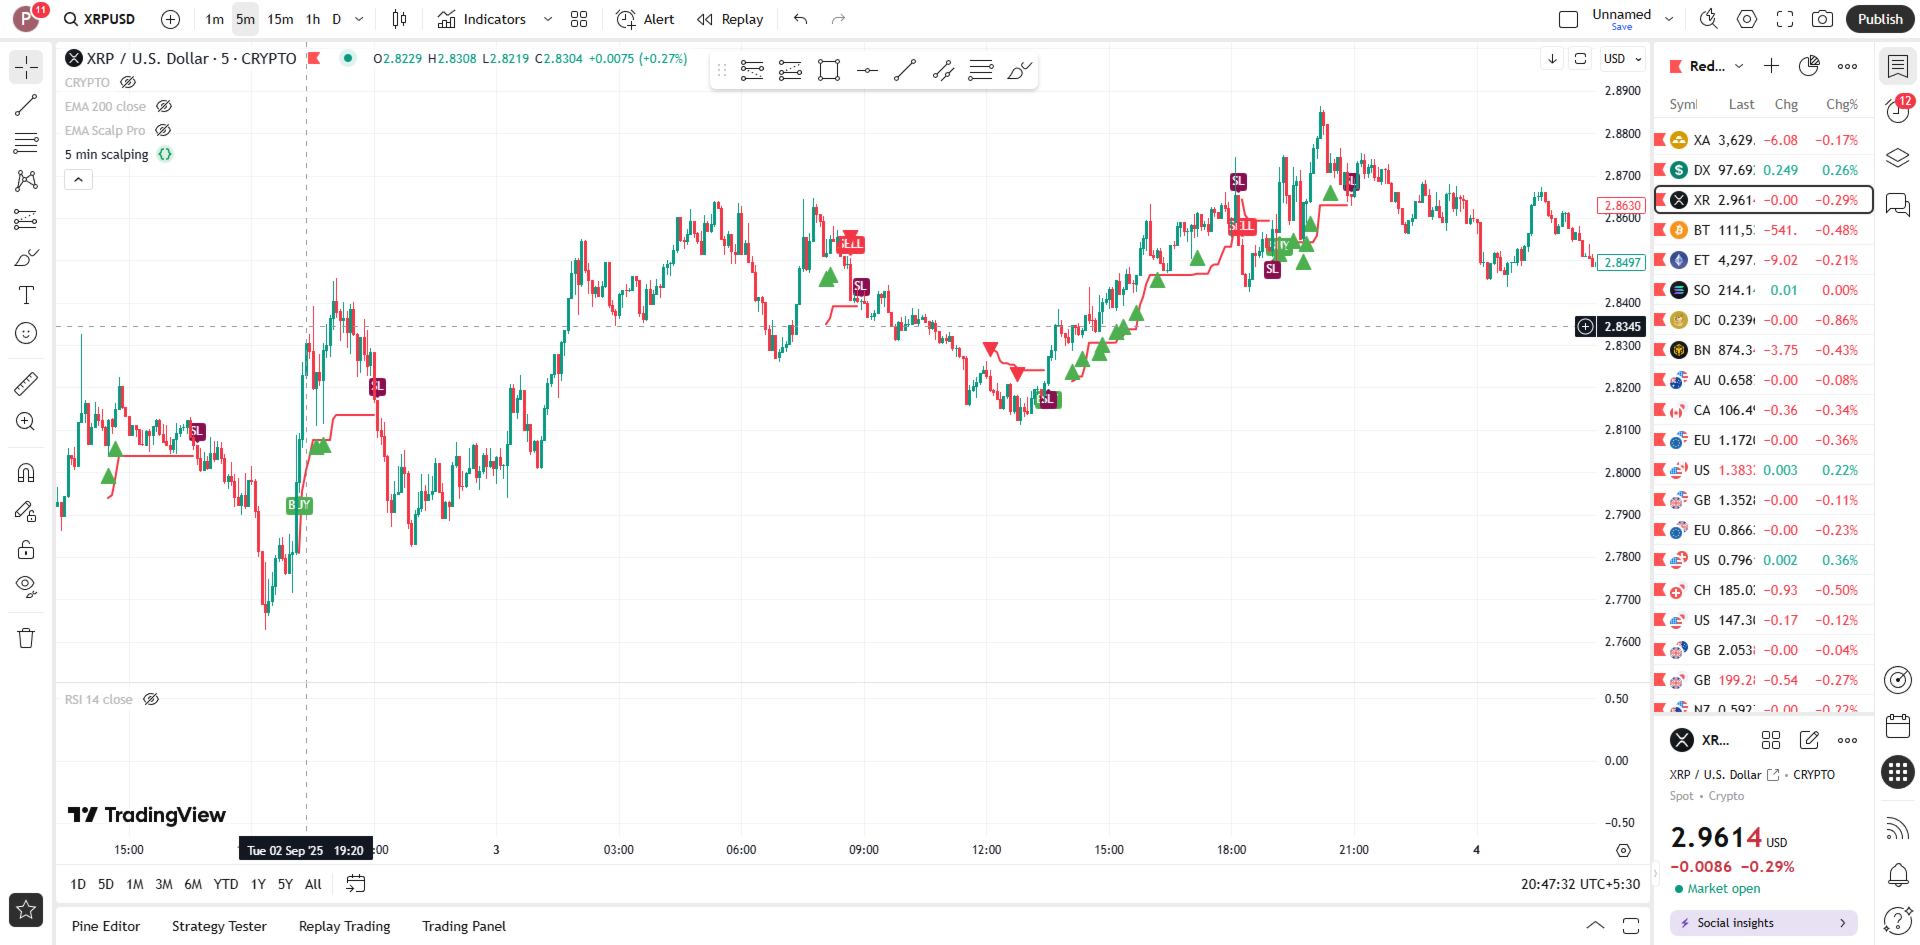Open the XRPUSD symbol search field

pos(100,19)
